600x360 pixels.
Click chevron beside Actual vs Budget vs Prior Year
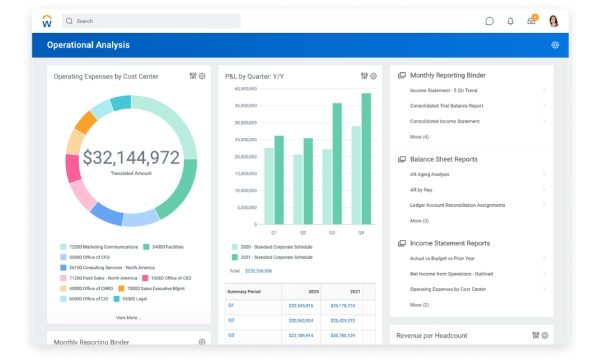point(544,259)
